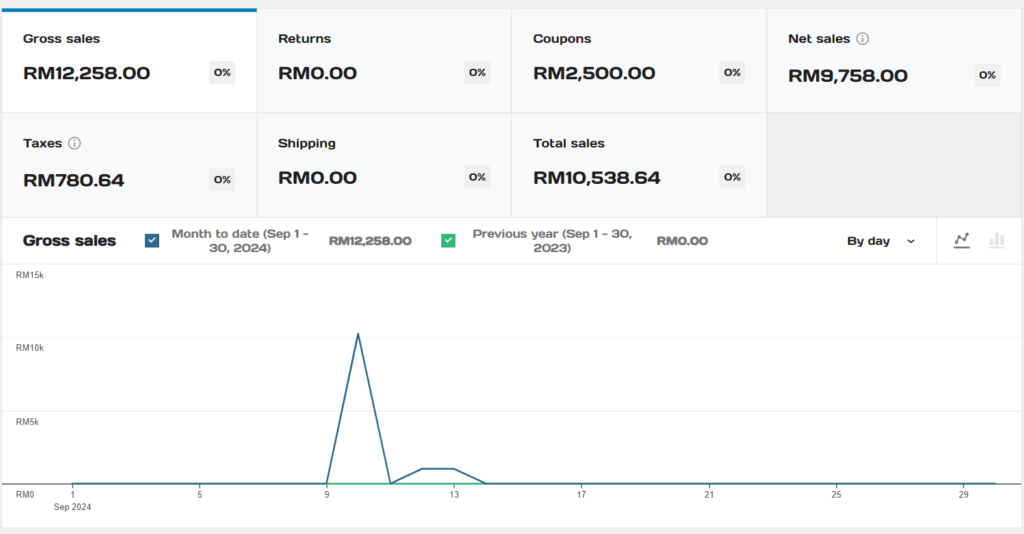Click the chart peak on September 10
The image size is (1024, 534).
358,334
